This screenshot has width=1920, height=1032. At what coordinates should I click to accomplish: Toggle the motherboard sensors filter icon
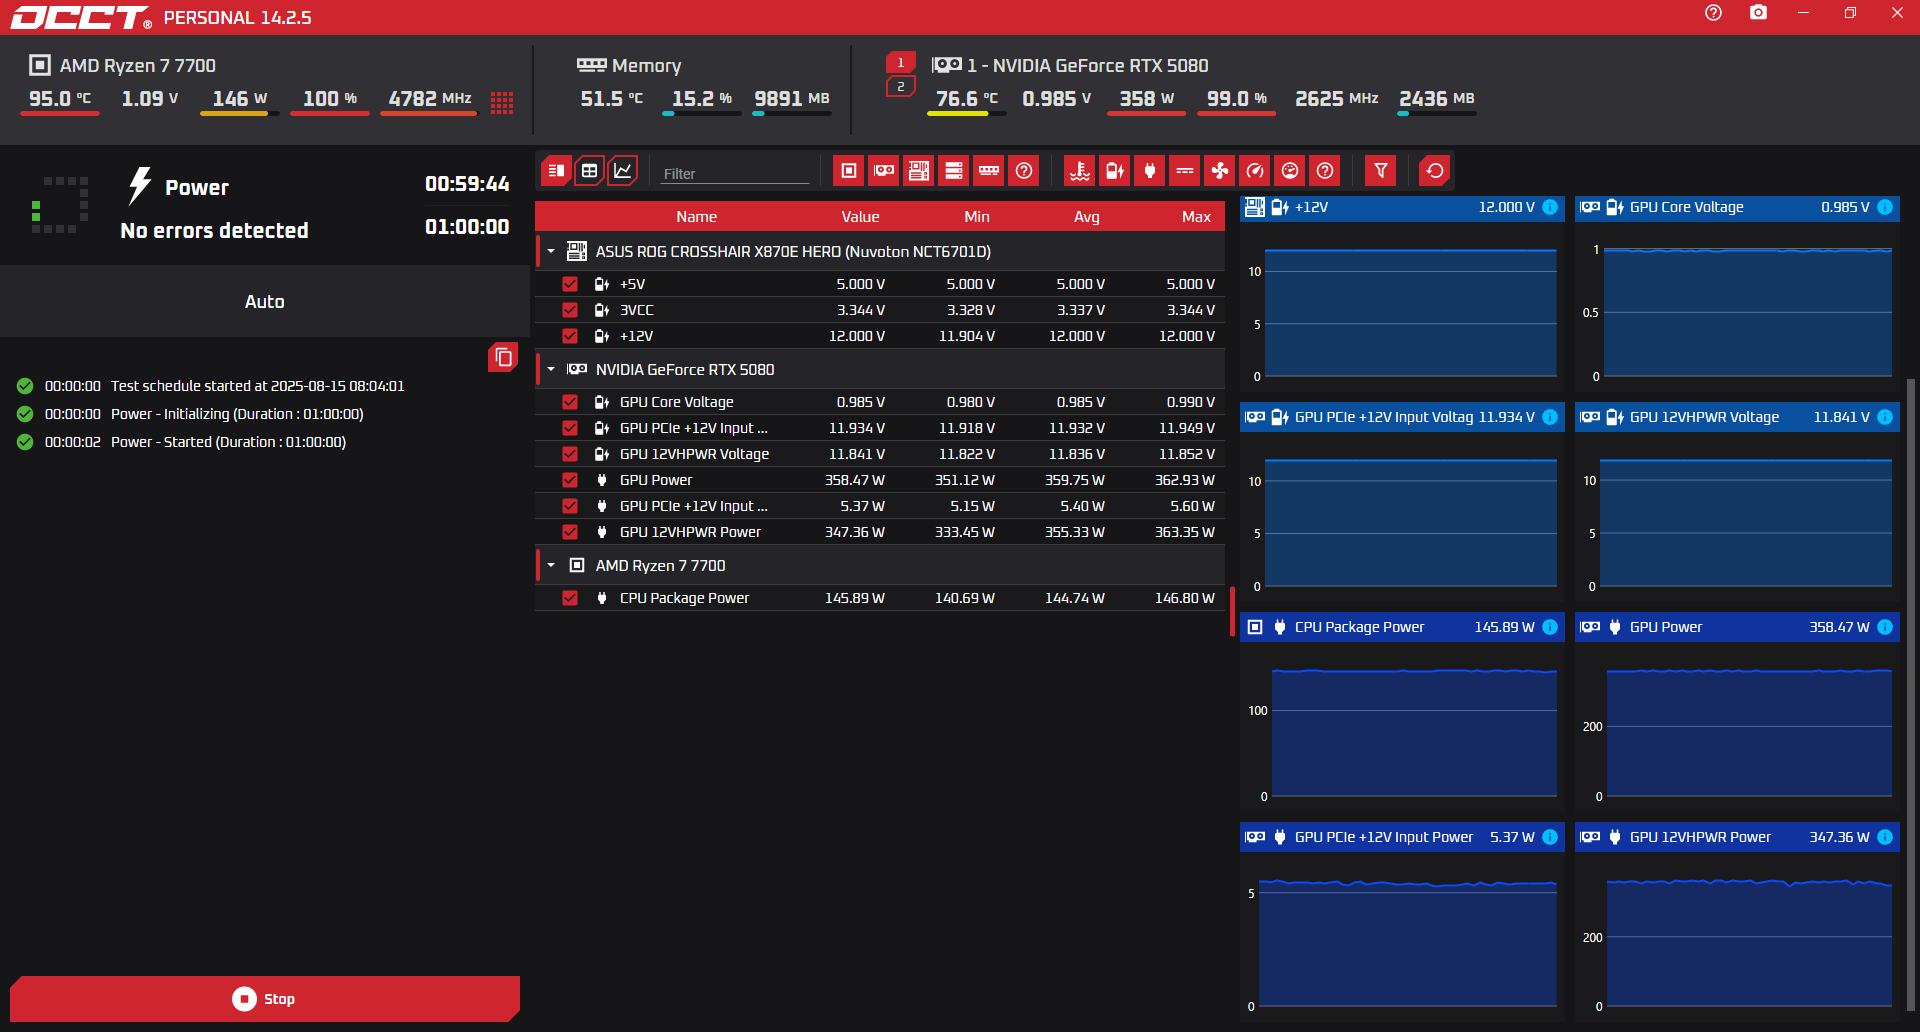[x=919, y=171]
